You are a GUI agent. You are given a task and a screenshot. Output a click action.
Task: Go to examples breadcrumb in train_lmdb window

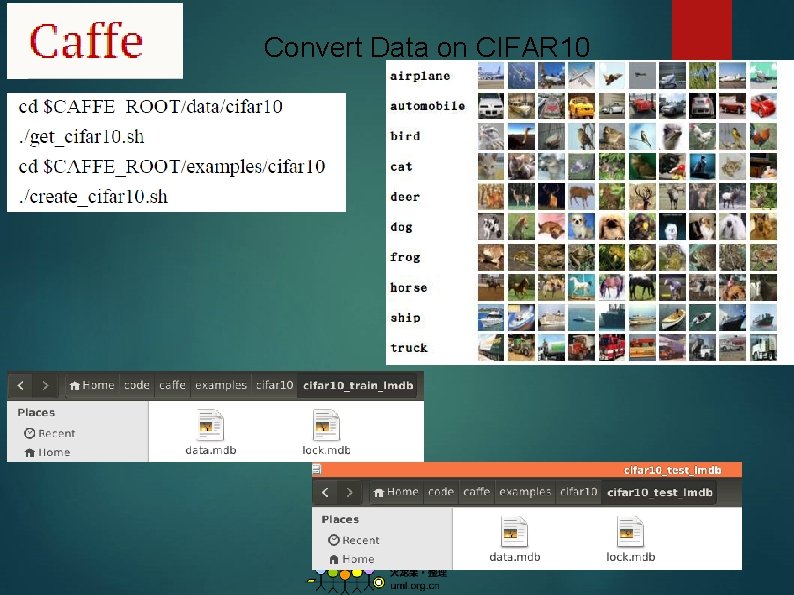221,385
